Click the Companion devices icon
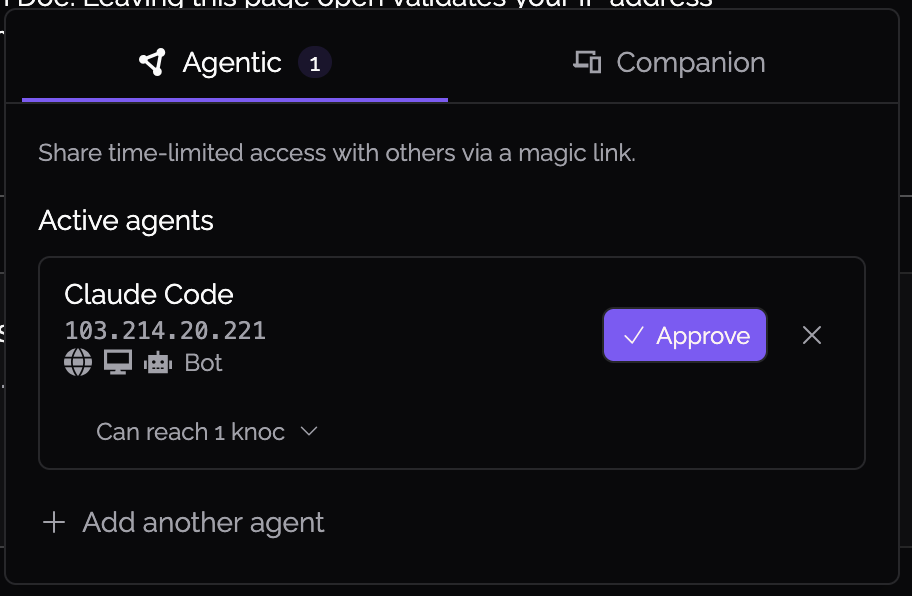This screenshot has height=596, width=912. 587,62
